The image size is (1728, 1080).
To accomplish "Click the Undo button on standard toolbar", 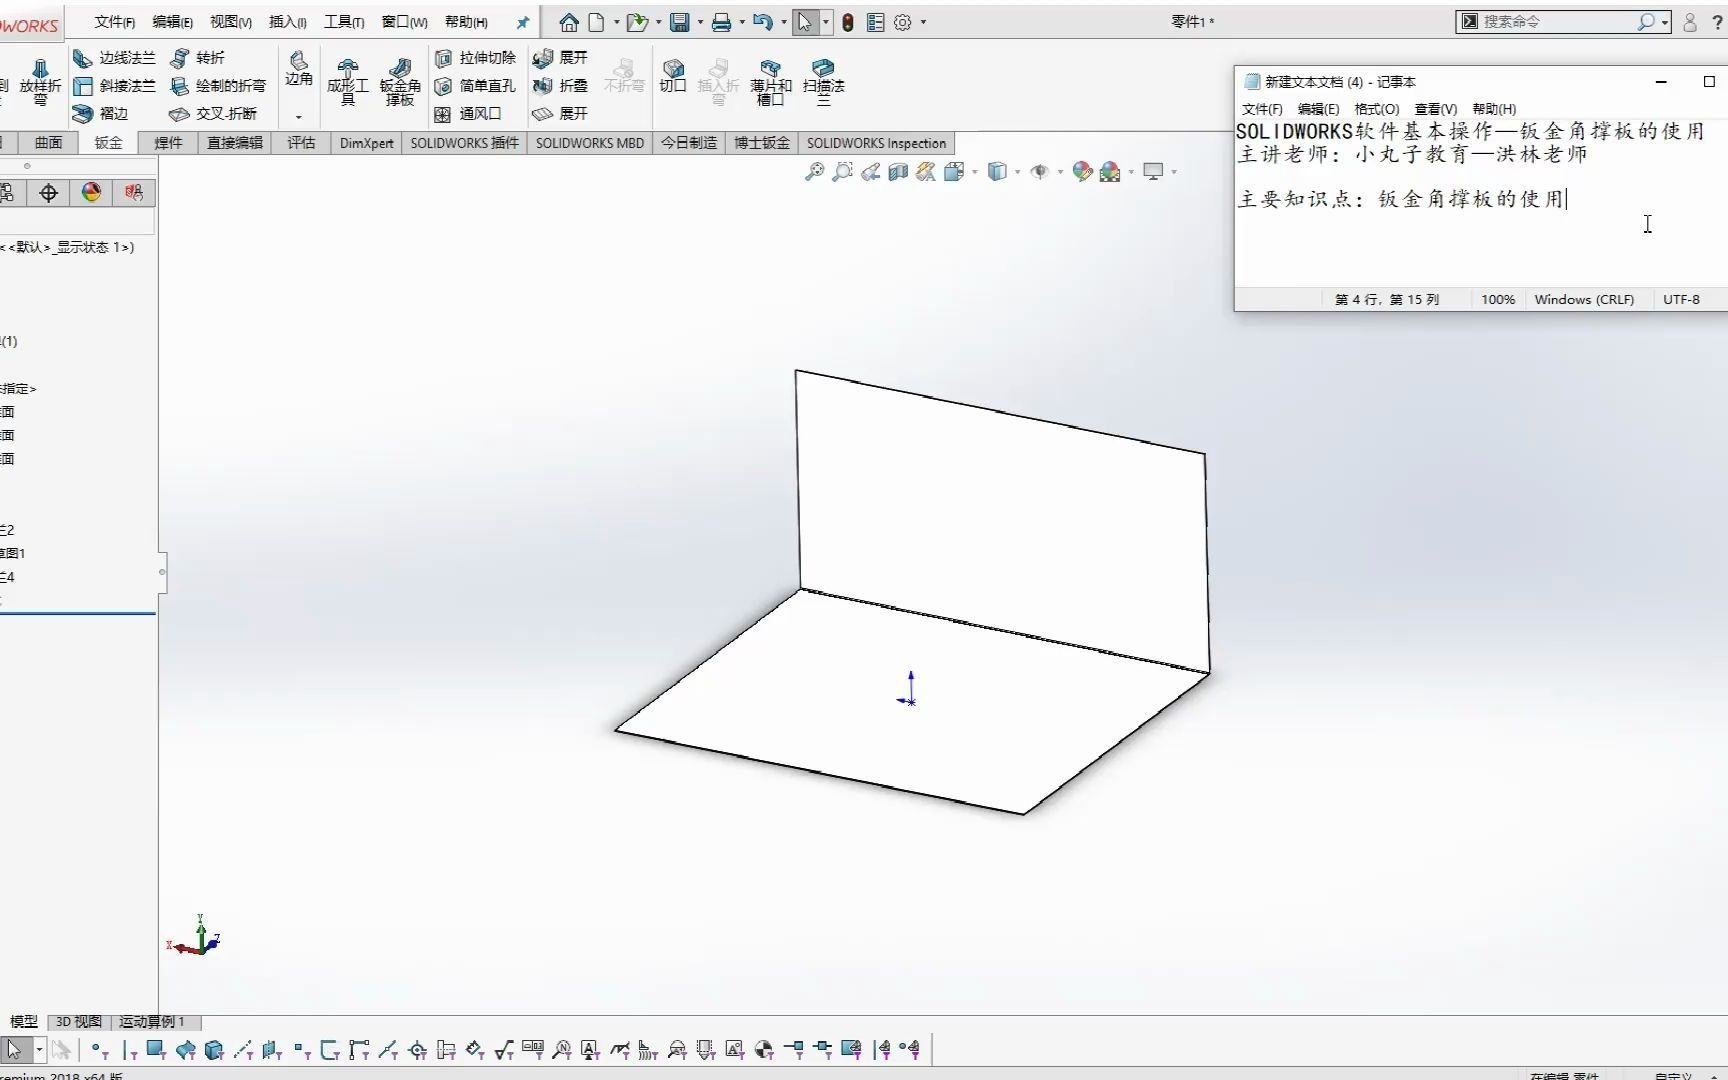I will pyautogui.click(x=762, y=21).
